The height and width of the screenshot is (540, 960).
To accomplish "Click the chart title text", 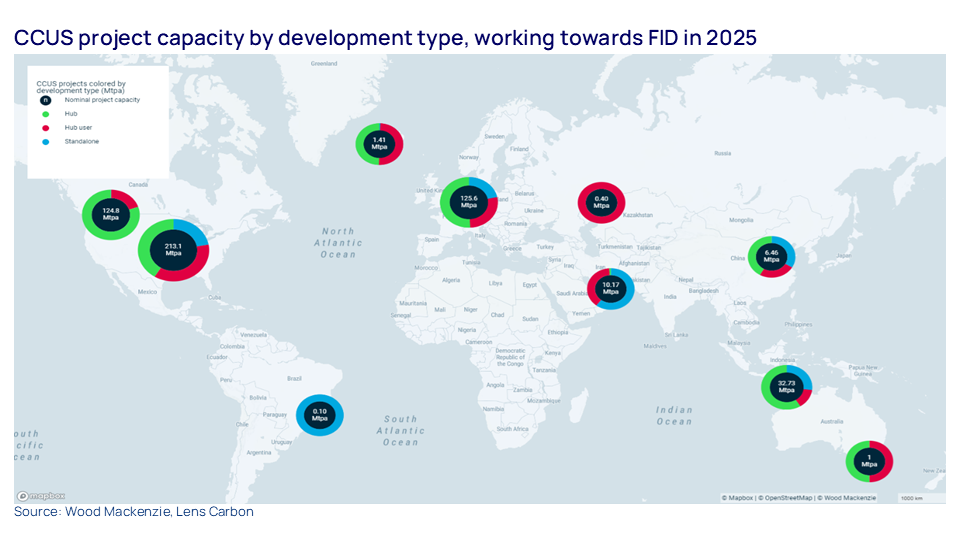I will (384, 38).
